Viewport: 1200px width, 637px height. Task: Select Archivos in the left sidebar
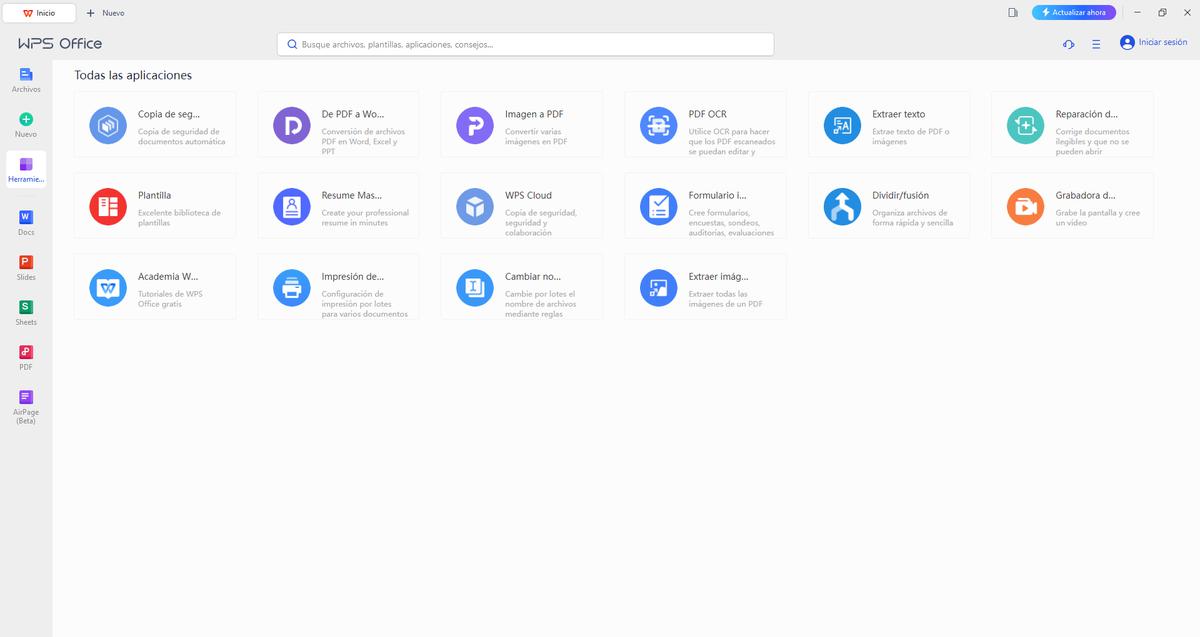coord(26,80)
